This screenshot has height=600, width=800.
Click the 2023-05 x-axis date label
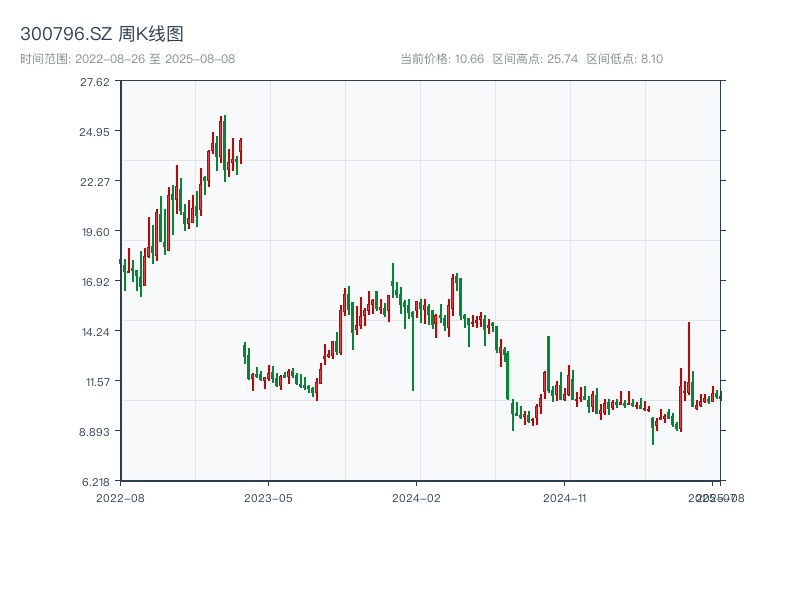269,497
